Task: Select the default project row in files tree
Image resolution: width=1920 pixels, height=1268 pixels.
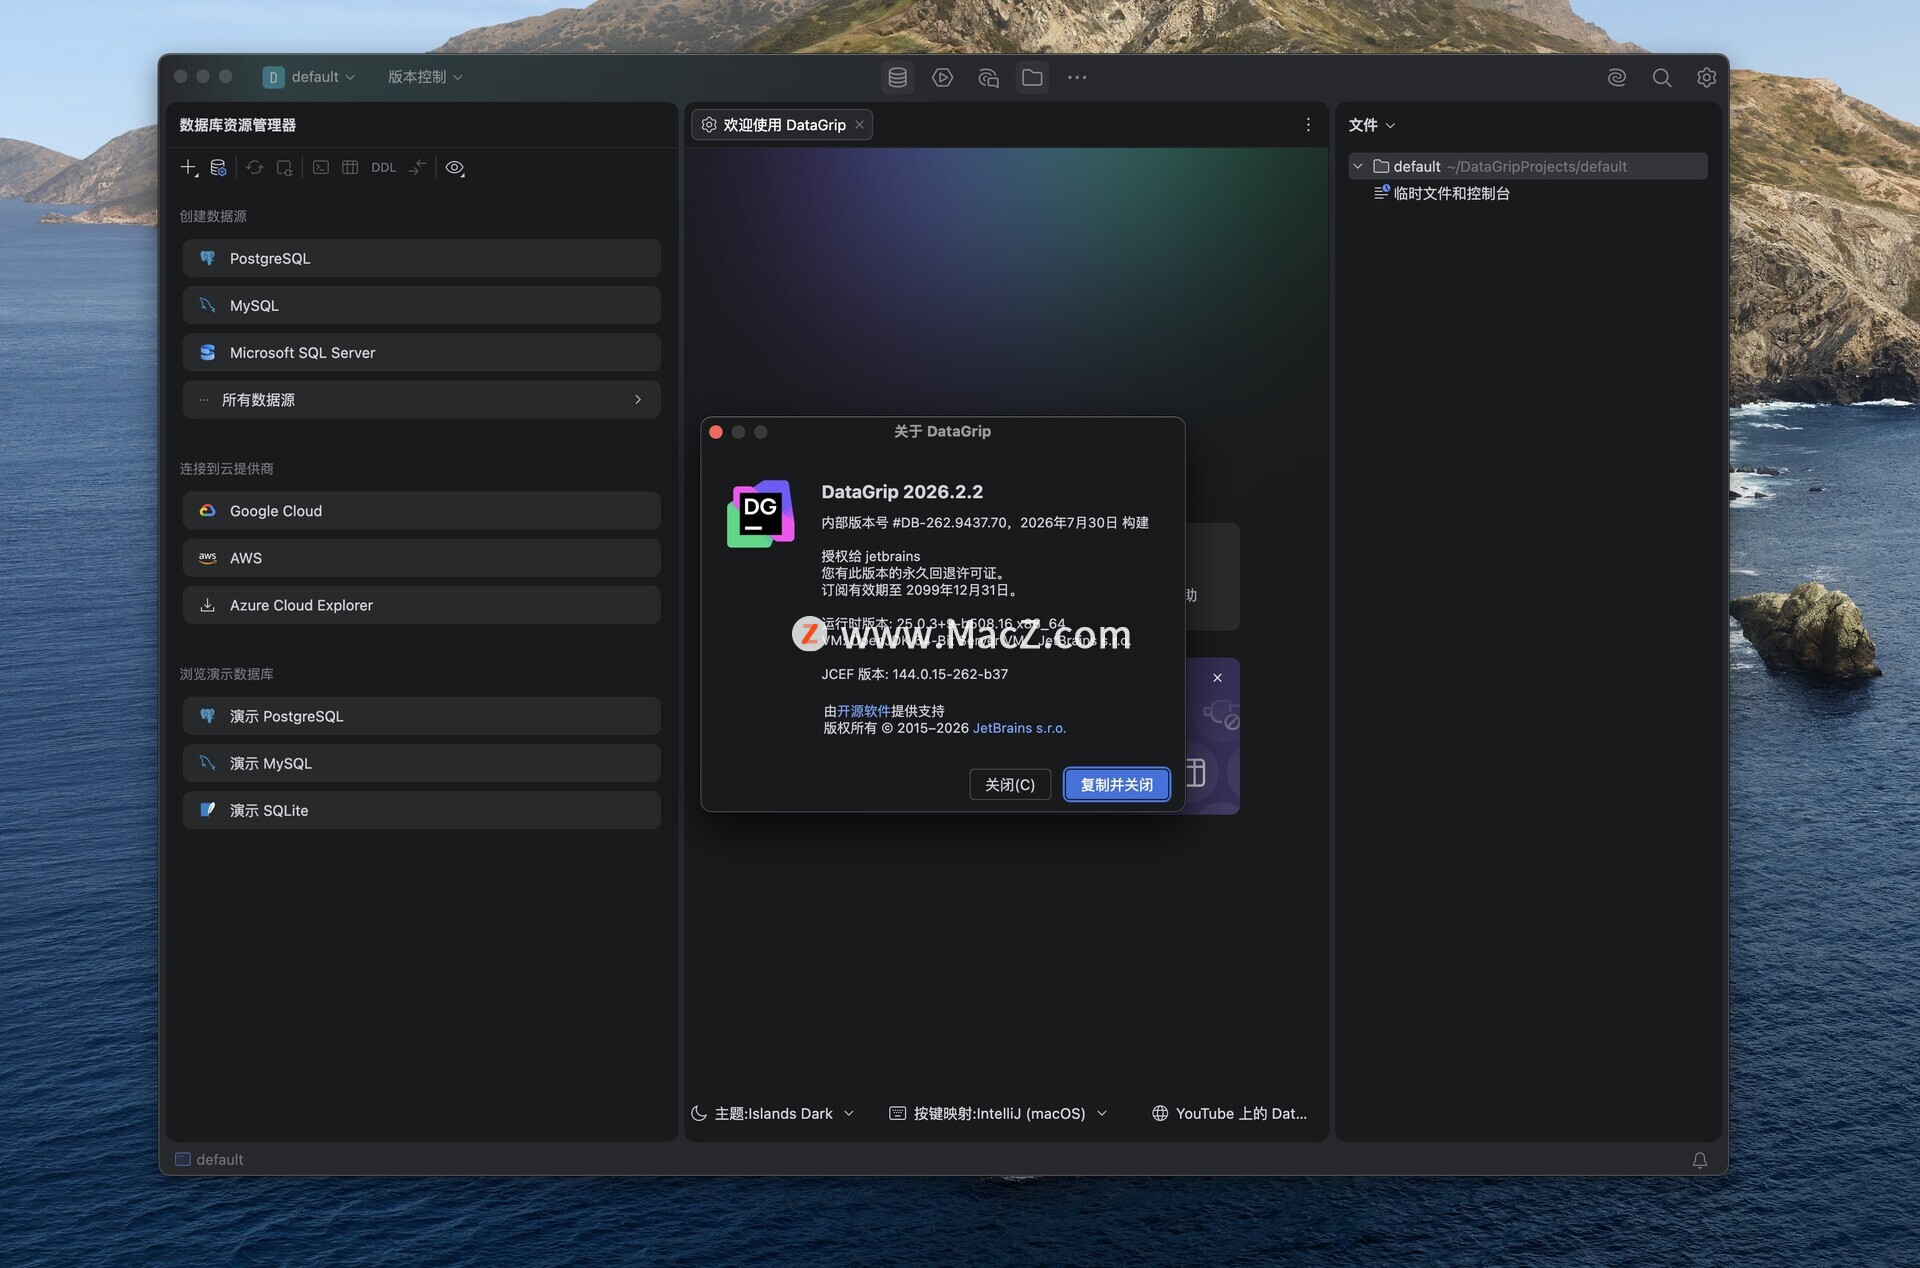Action: pos(1526,167)
